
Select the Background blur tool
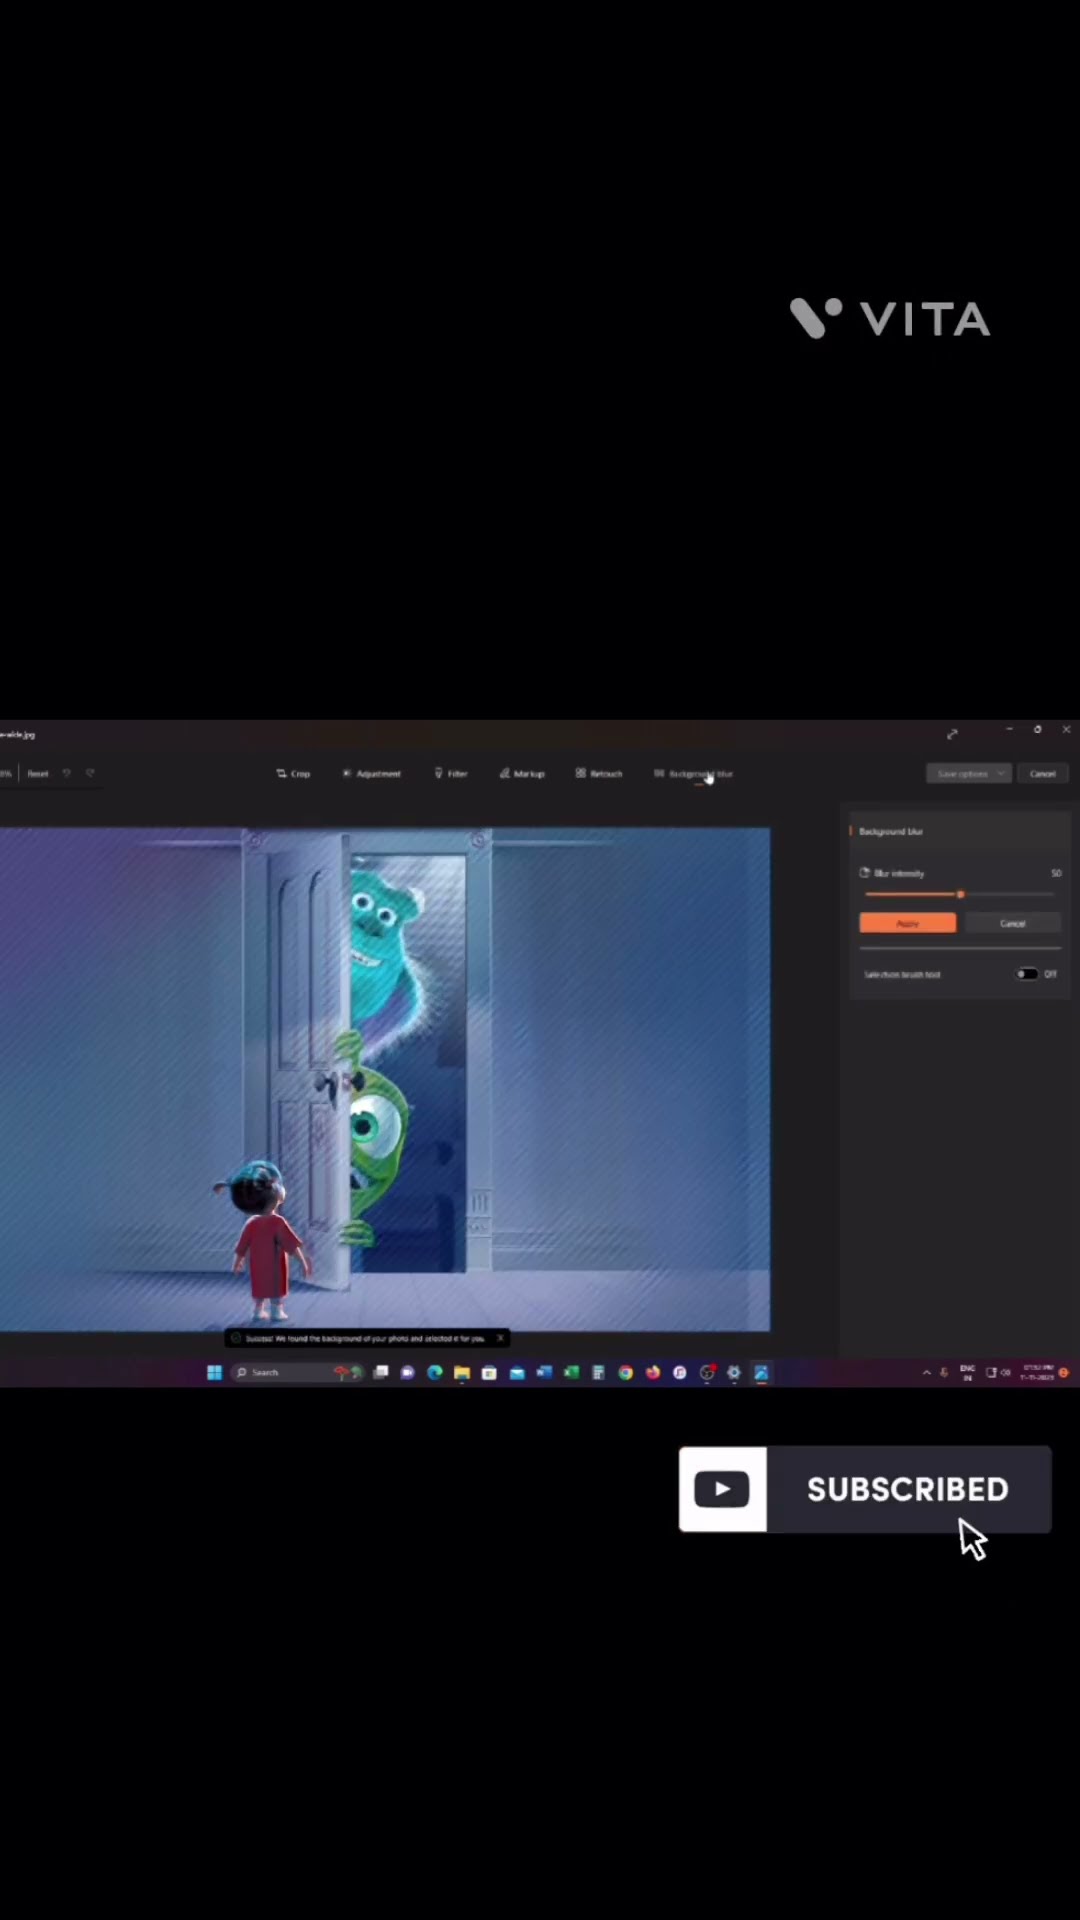tap(693, 773)
